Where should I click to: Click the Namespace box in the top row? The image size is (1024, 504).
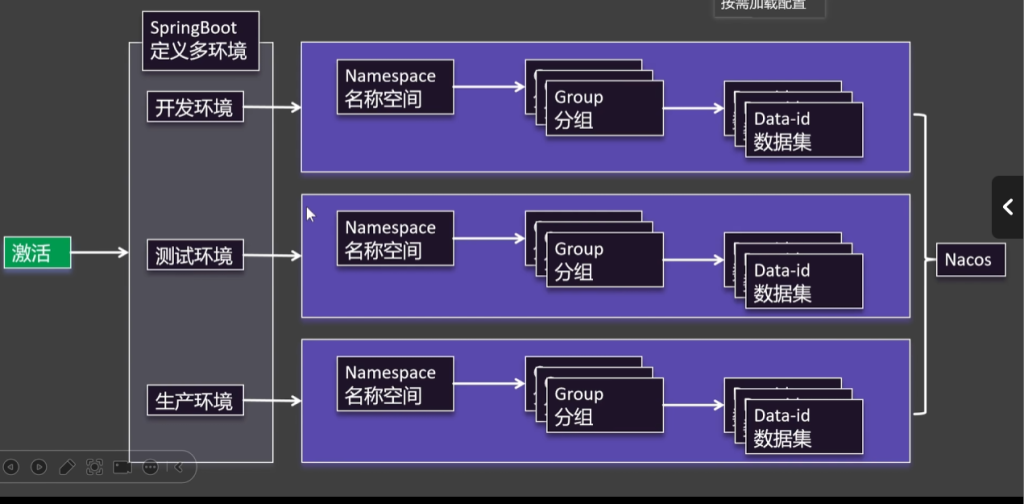[x=394, y=87]
